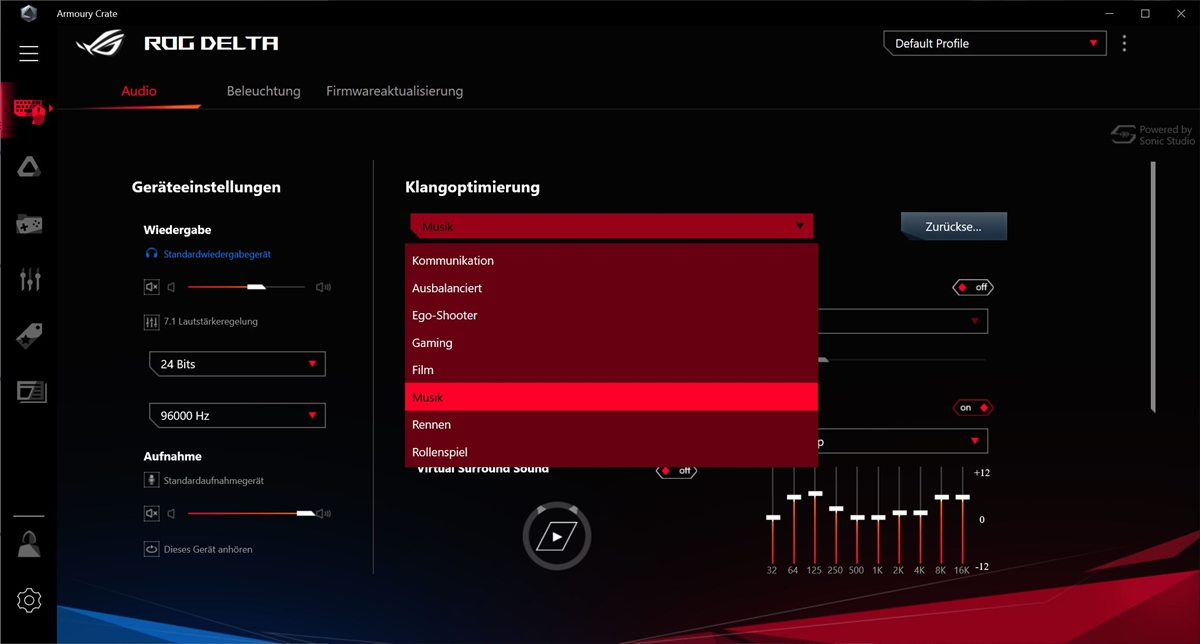Click the vertical scrollbar on the right

pyautogui.click(x=1152, y=287)
